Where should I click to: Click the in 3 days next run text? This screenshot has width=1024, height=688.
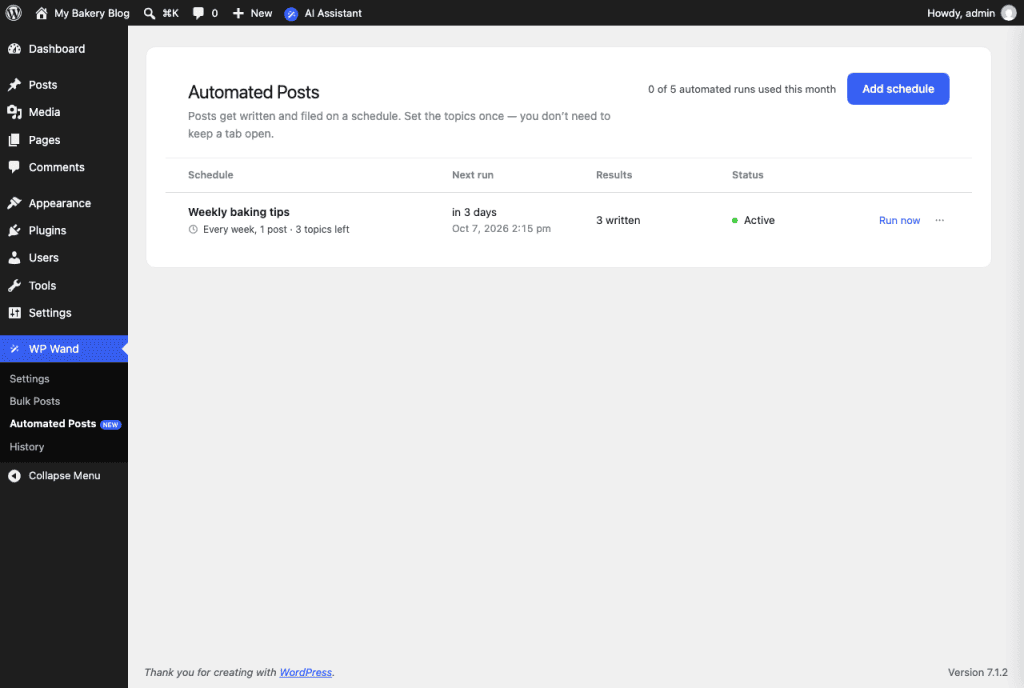[x=474, y=212]
